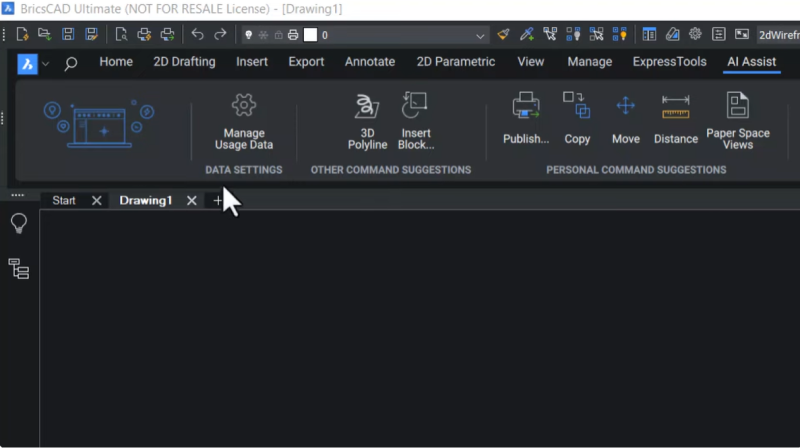Select the AI Assist tab

(x=752, y=62)
